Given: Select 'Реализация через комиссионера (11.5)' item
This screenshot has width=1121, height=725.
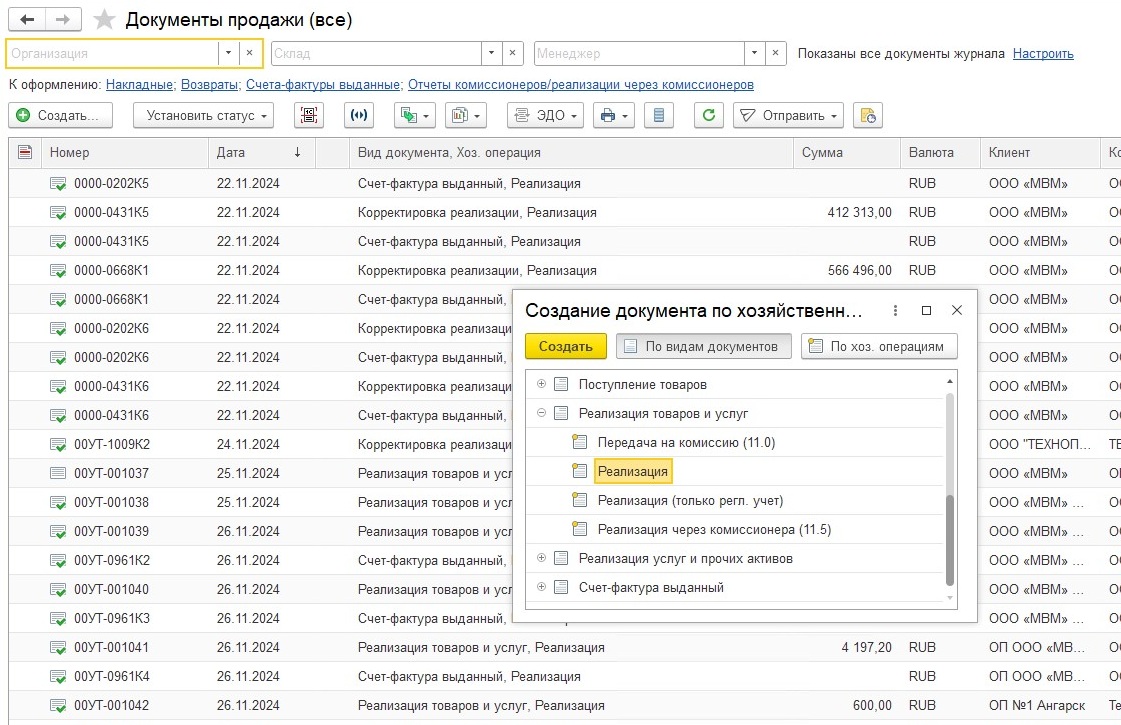Looking at the screenshot, I should tap(713, 529).
